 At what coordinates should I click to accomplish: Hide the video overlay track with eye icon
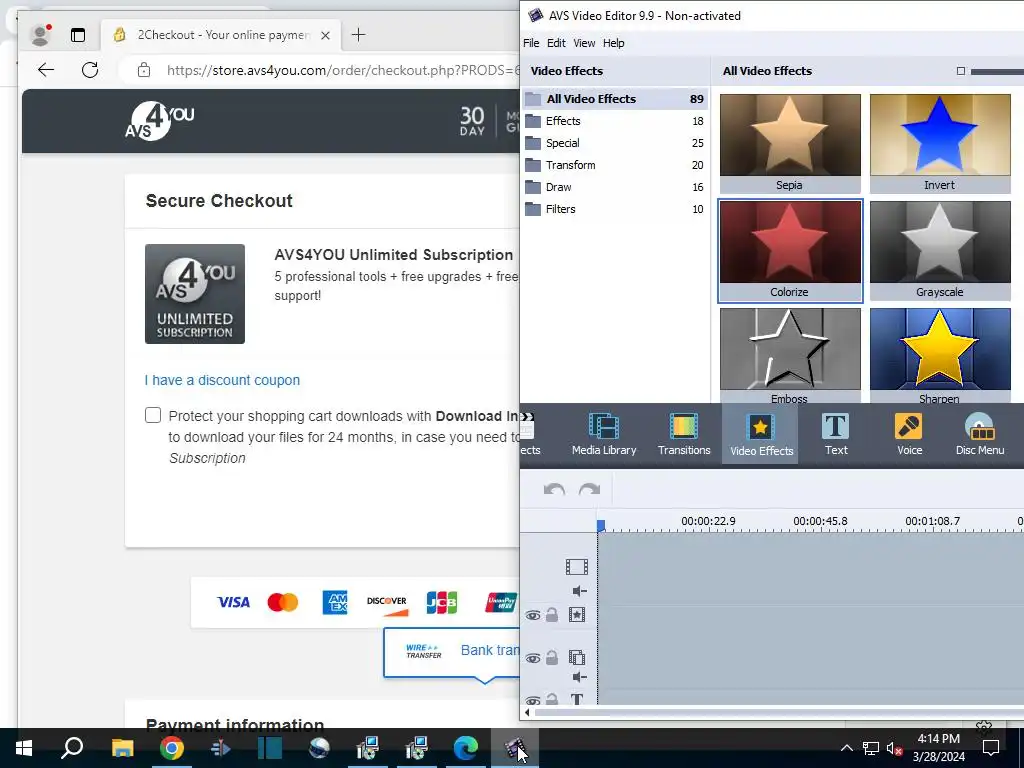pyautogui.click(x=533, y=658)
